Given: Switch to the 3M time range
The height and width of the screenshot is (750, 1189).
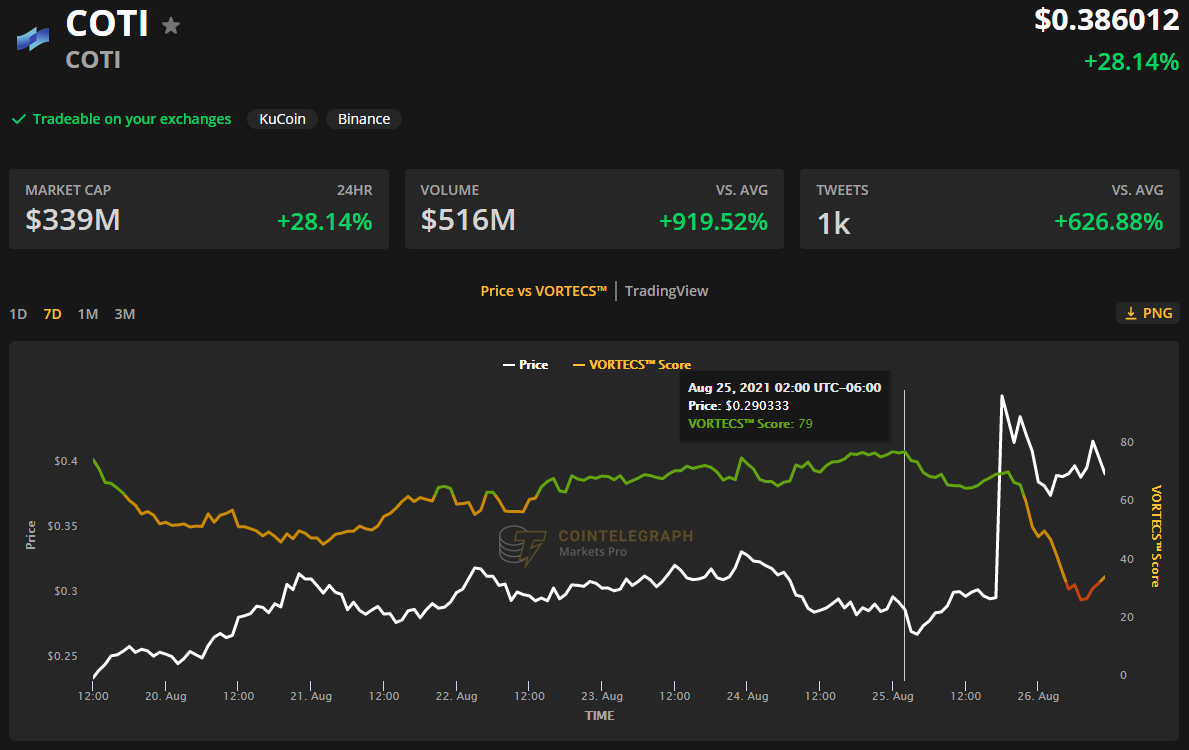Looking at the screenshot, I should pyautogui.click(x=124, y=314).
